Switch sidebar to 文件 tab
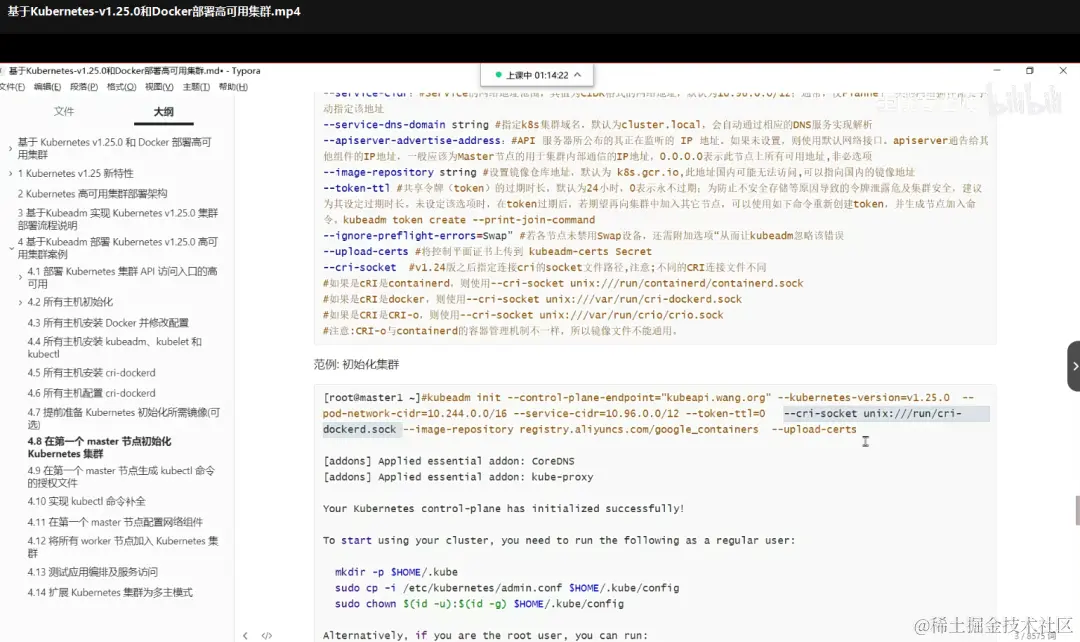1080x642 pixels. click(x=64, y=111)
